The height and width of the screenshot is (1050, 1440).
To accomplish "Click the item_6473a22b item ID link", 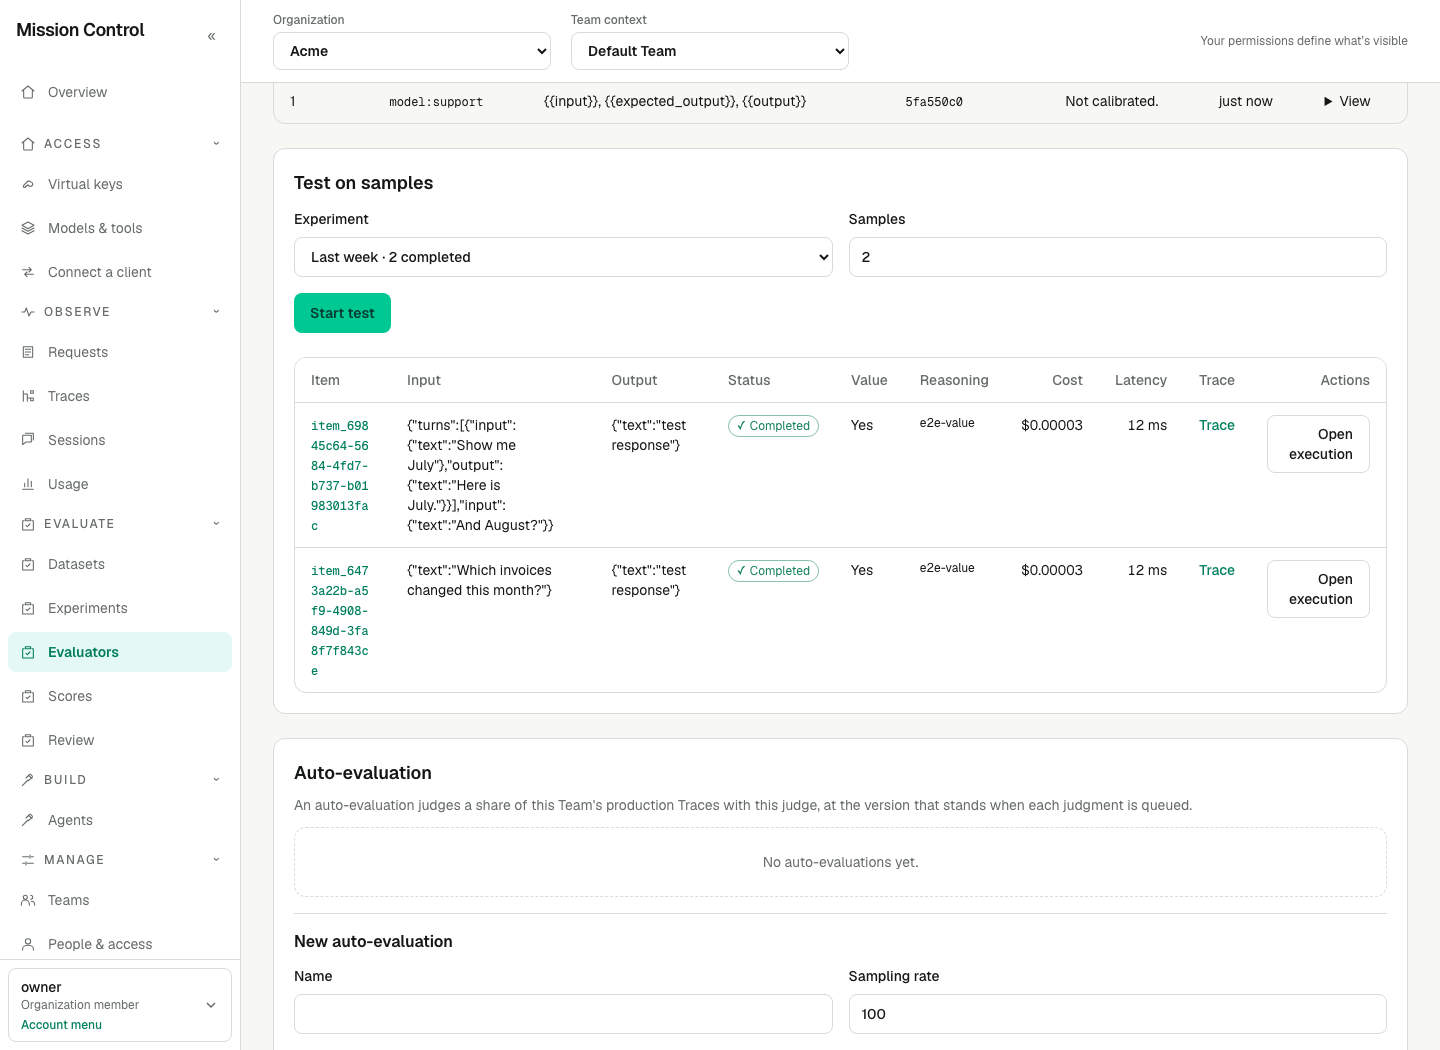I will pyautogui.click(x=340, y=621).
